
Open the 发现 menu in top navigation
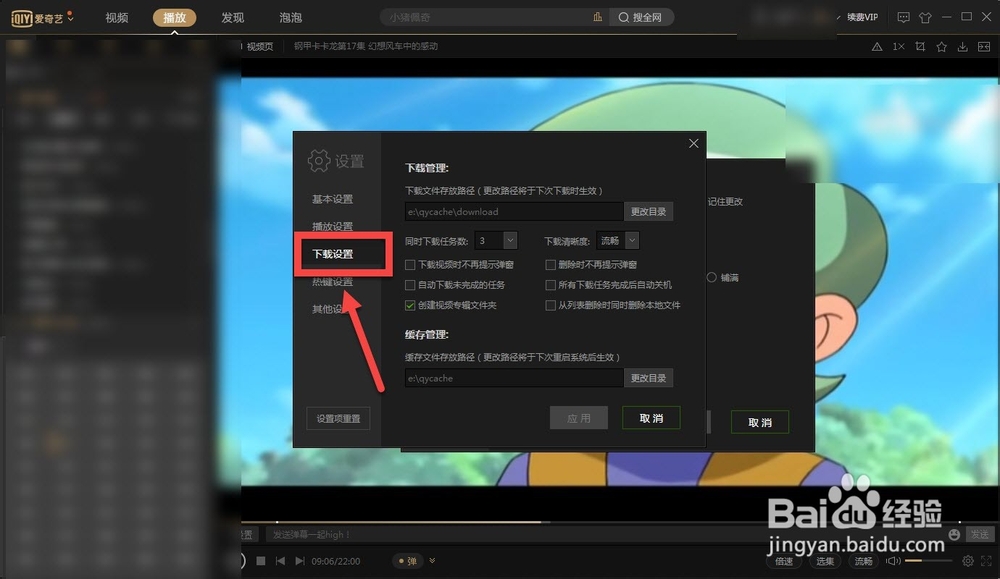click(x=232, y=17)
